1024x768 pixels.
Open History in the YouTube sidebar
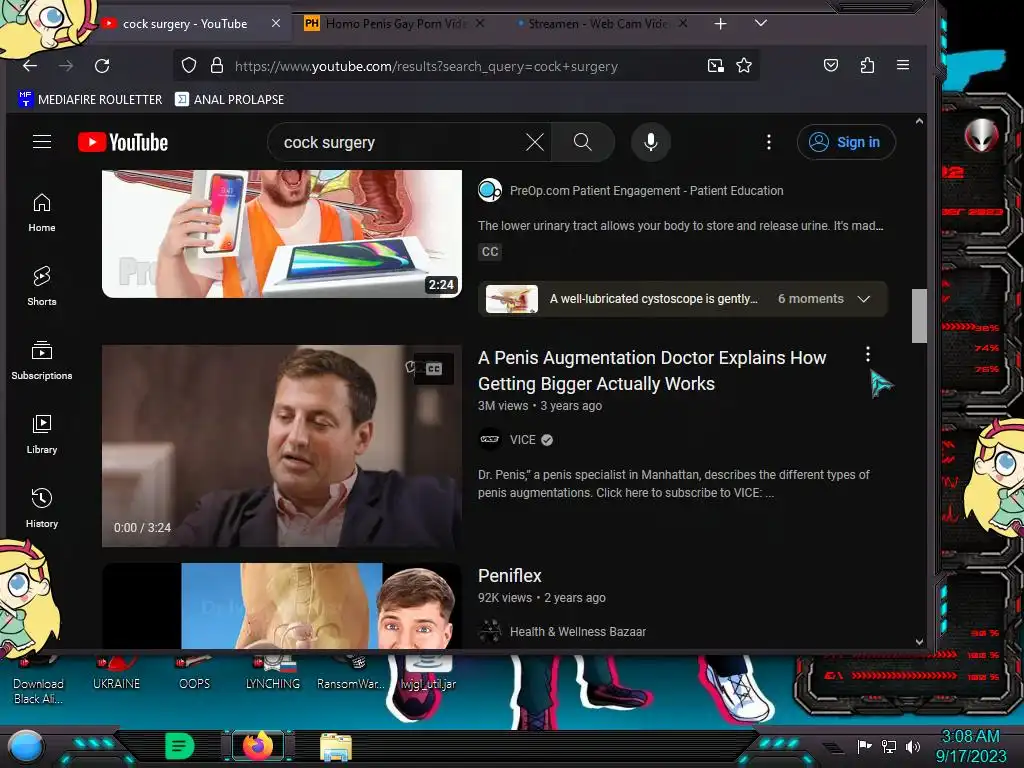[42, 508]
